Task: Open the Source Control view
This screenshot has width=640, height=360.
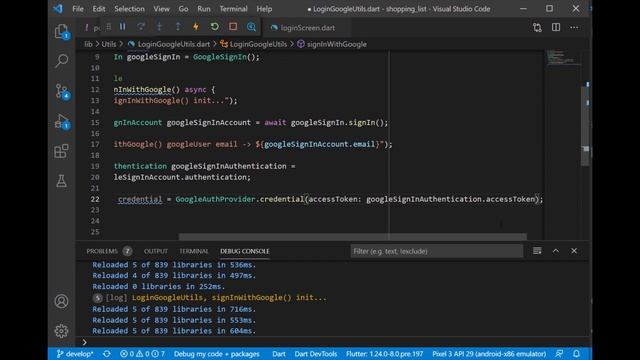Action: (x=62, y=91)
